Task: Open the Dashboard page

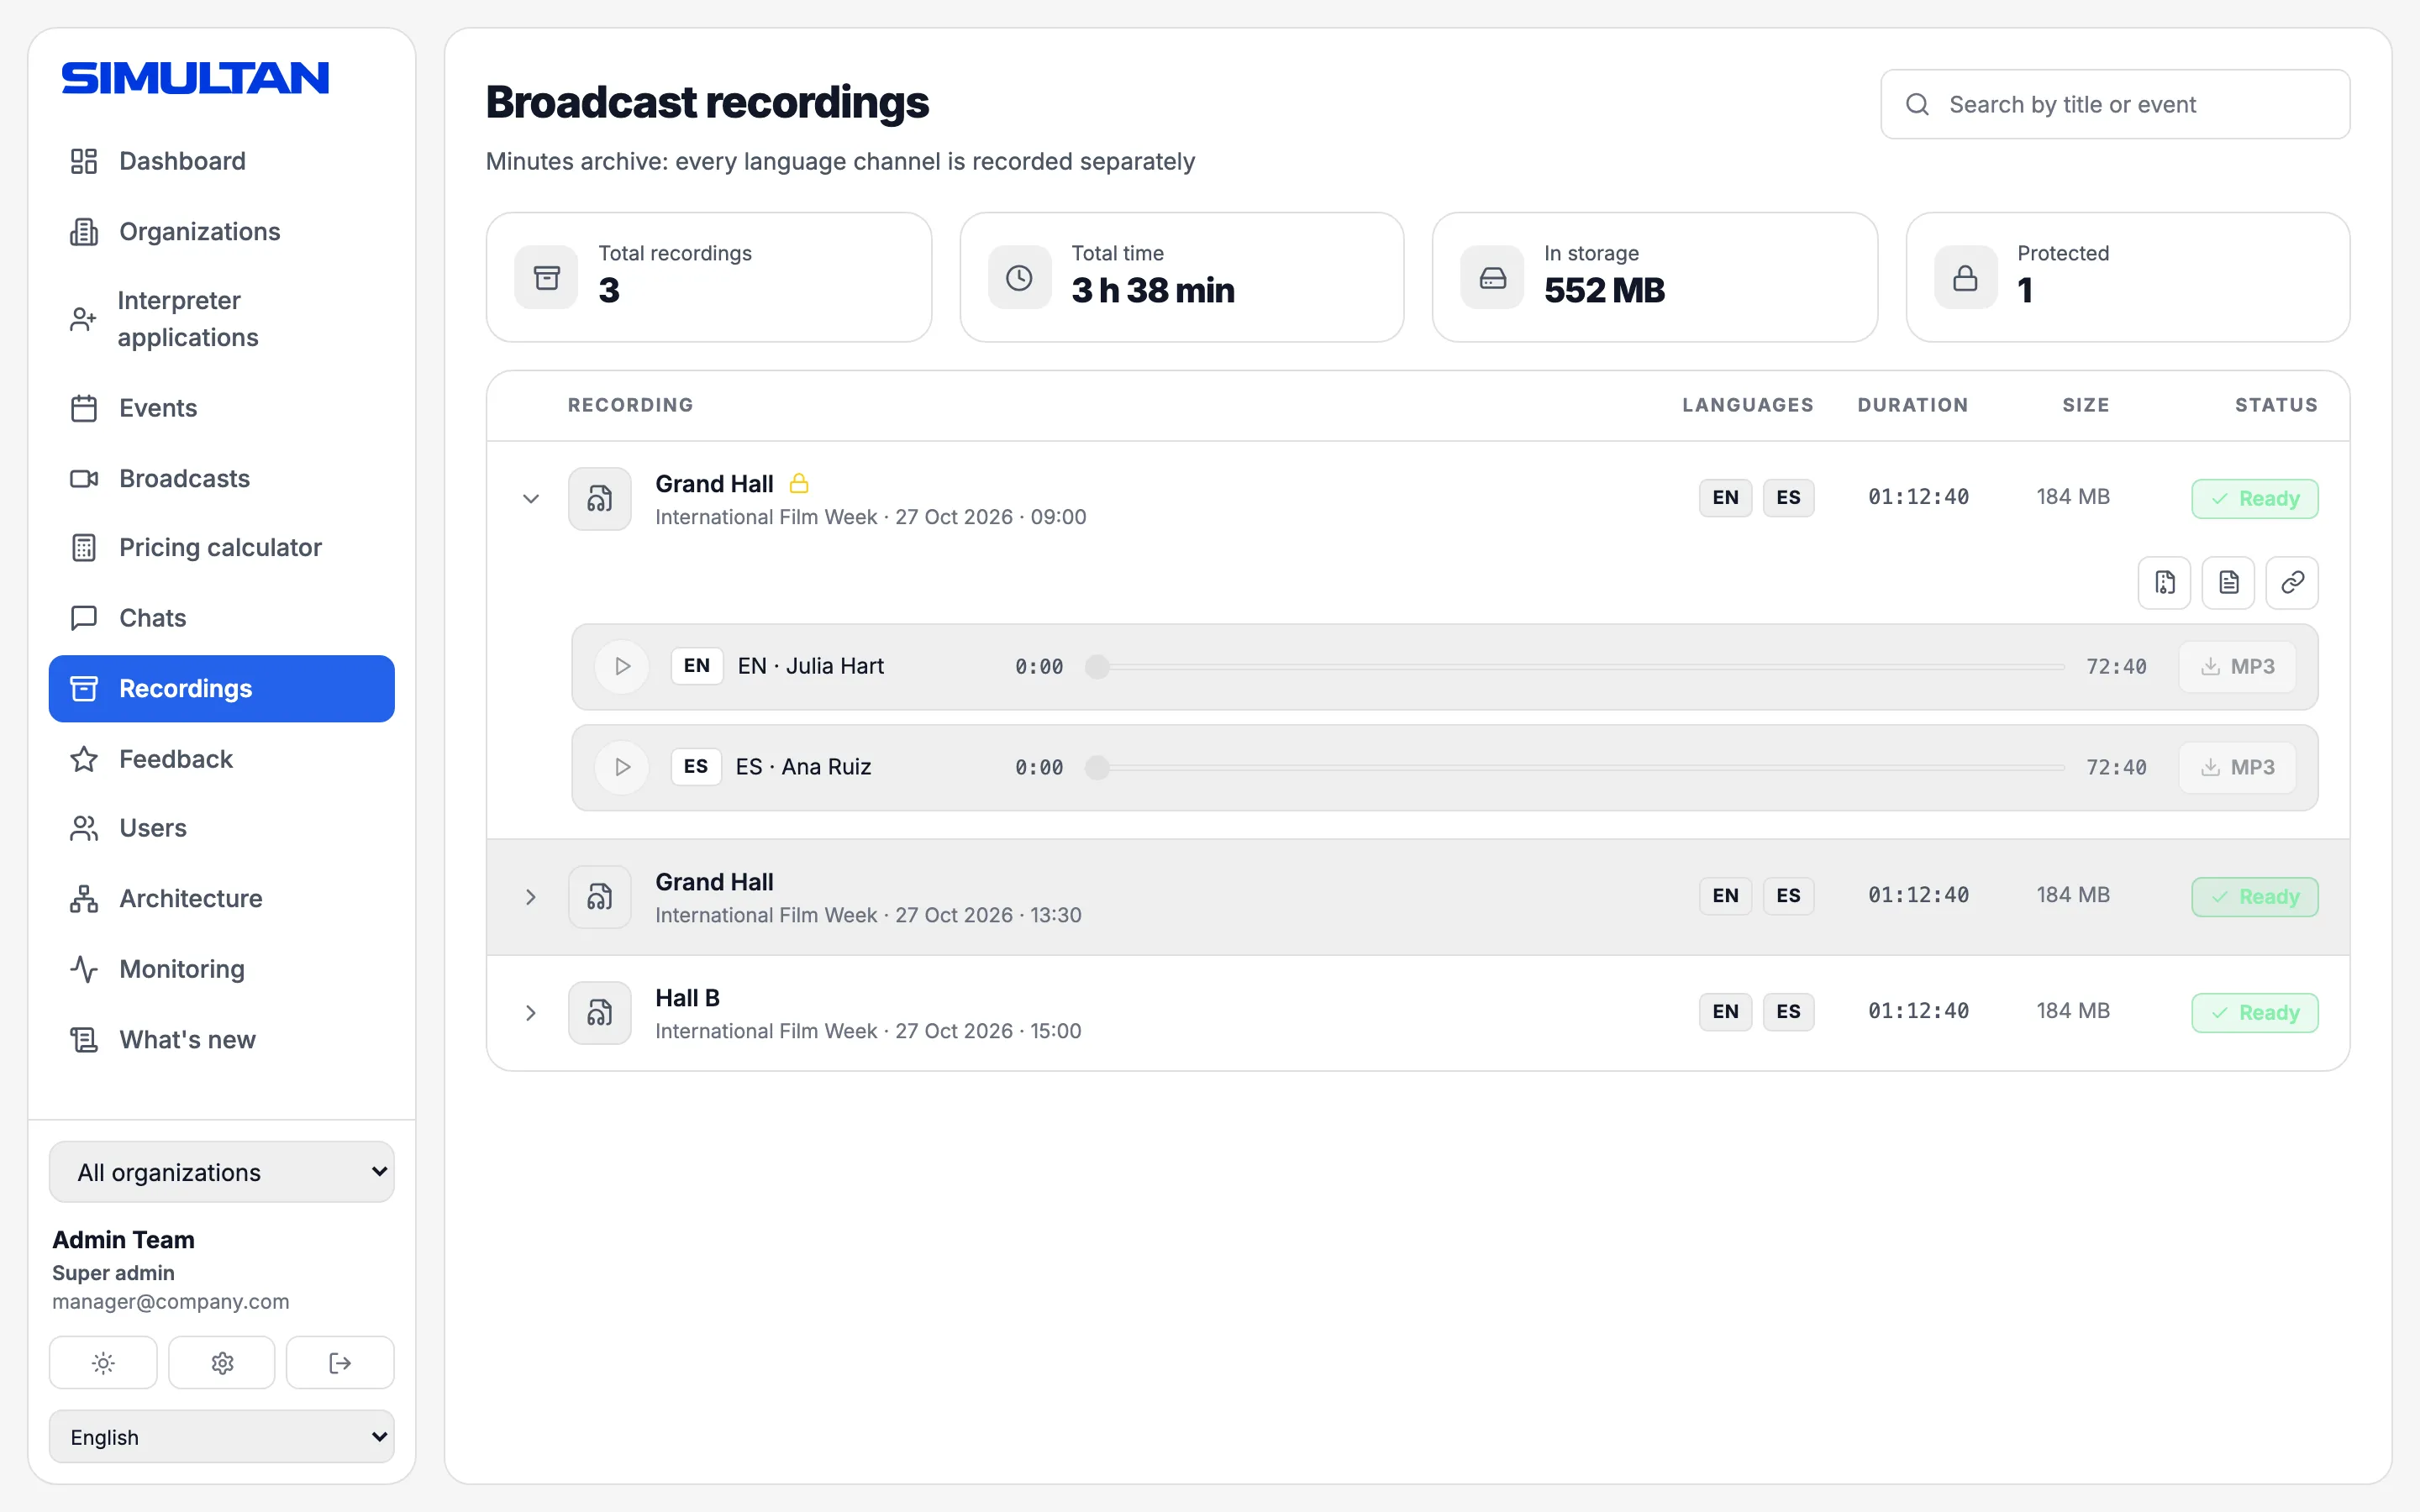Action: tap(221, 161)
